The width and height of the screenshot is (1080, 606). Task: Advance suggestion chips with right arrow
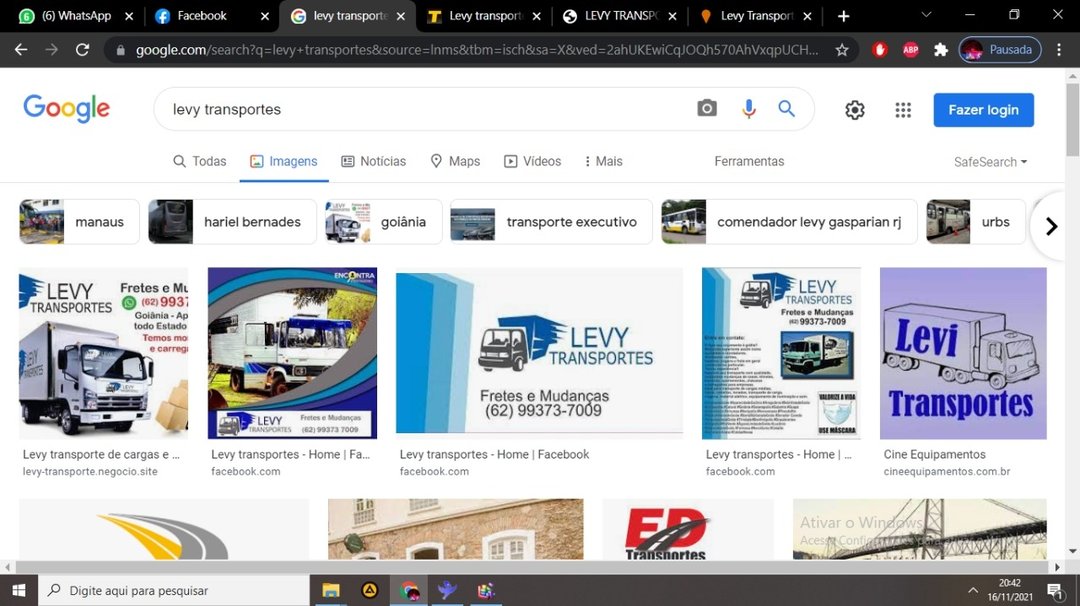[1051, 226]
